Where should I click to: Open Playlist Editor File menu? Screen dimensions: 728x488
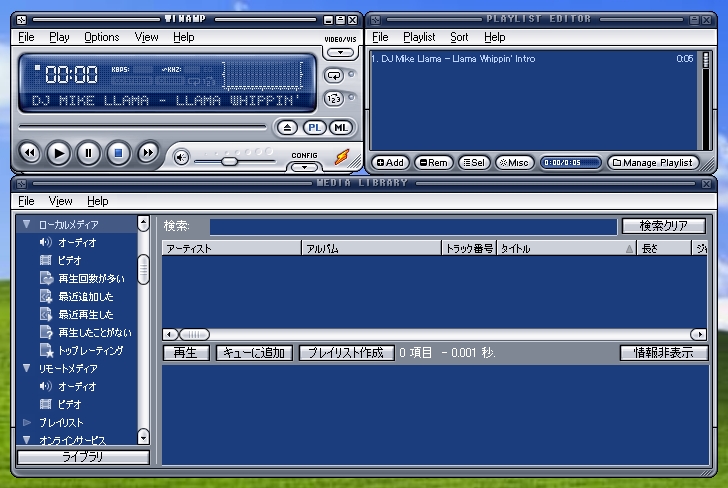click(380, 37)
